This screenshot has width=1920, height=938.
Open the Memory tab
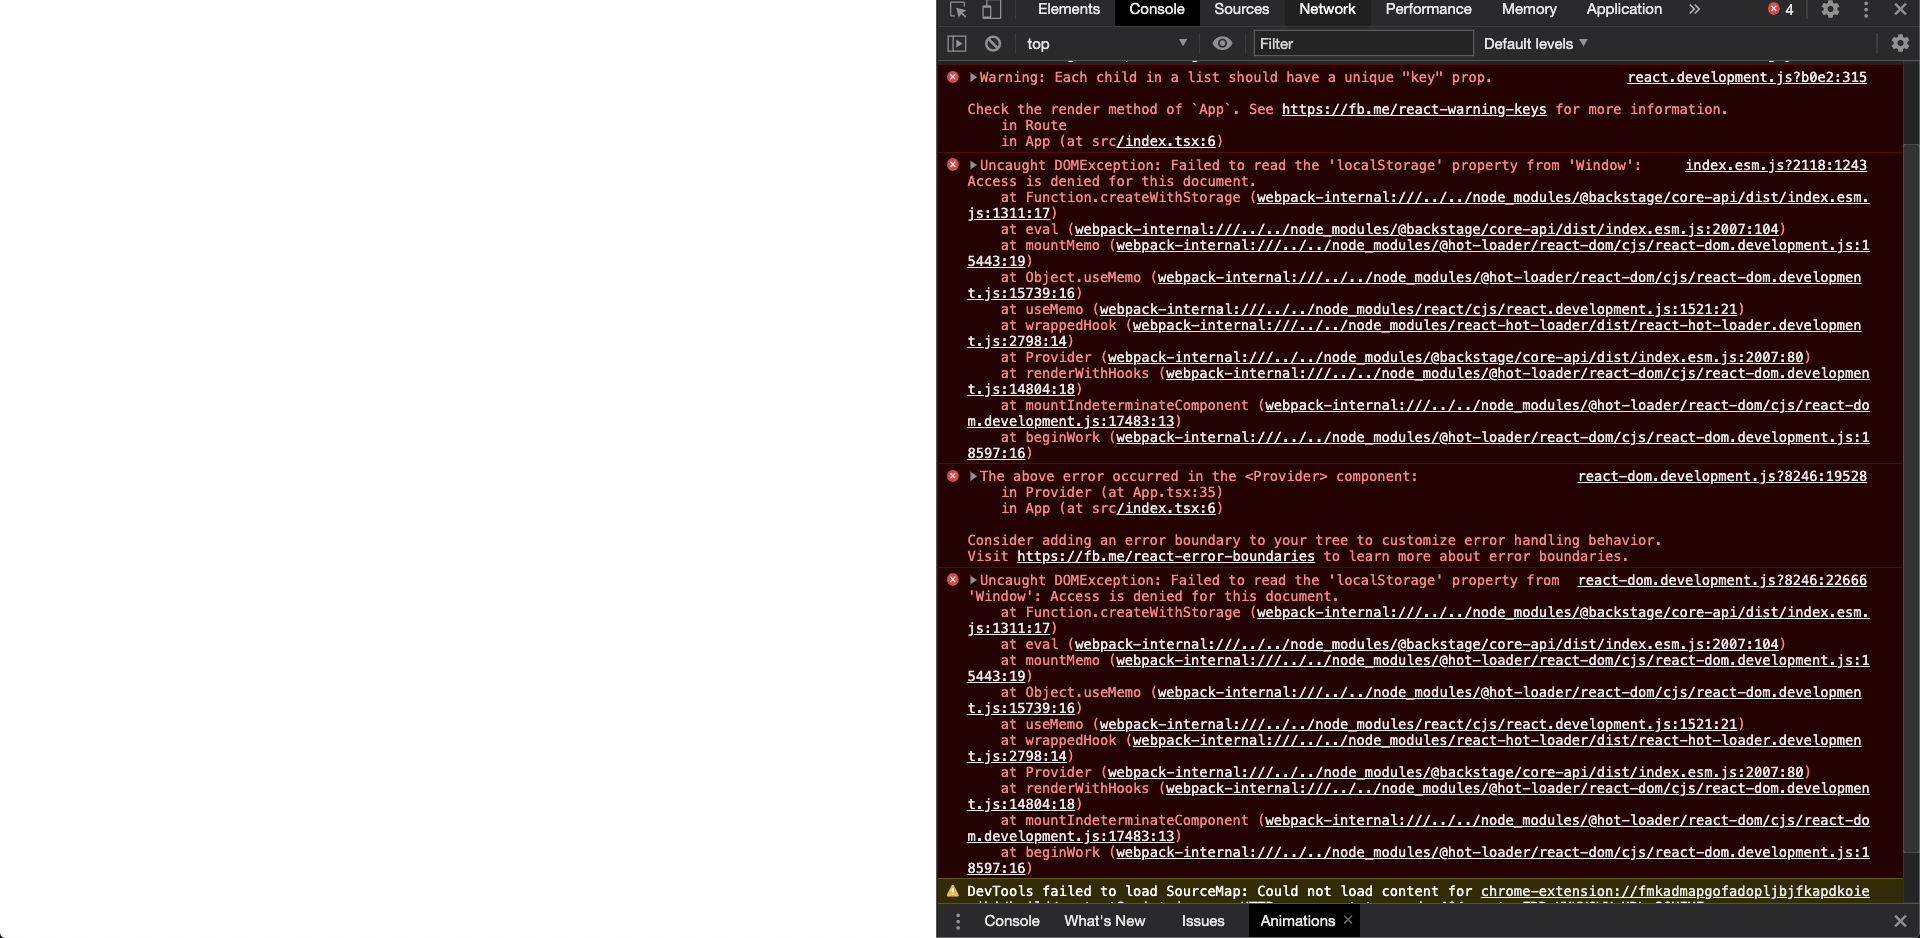pos(1529,9)
